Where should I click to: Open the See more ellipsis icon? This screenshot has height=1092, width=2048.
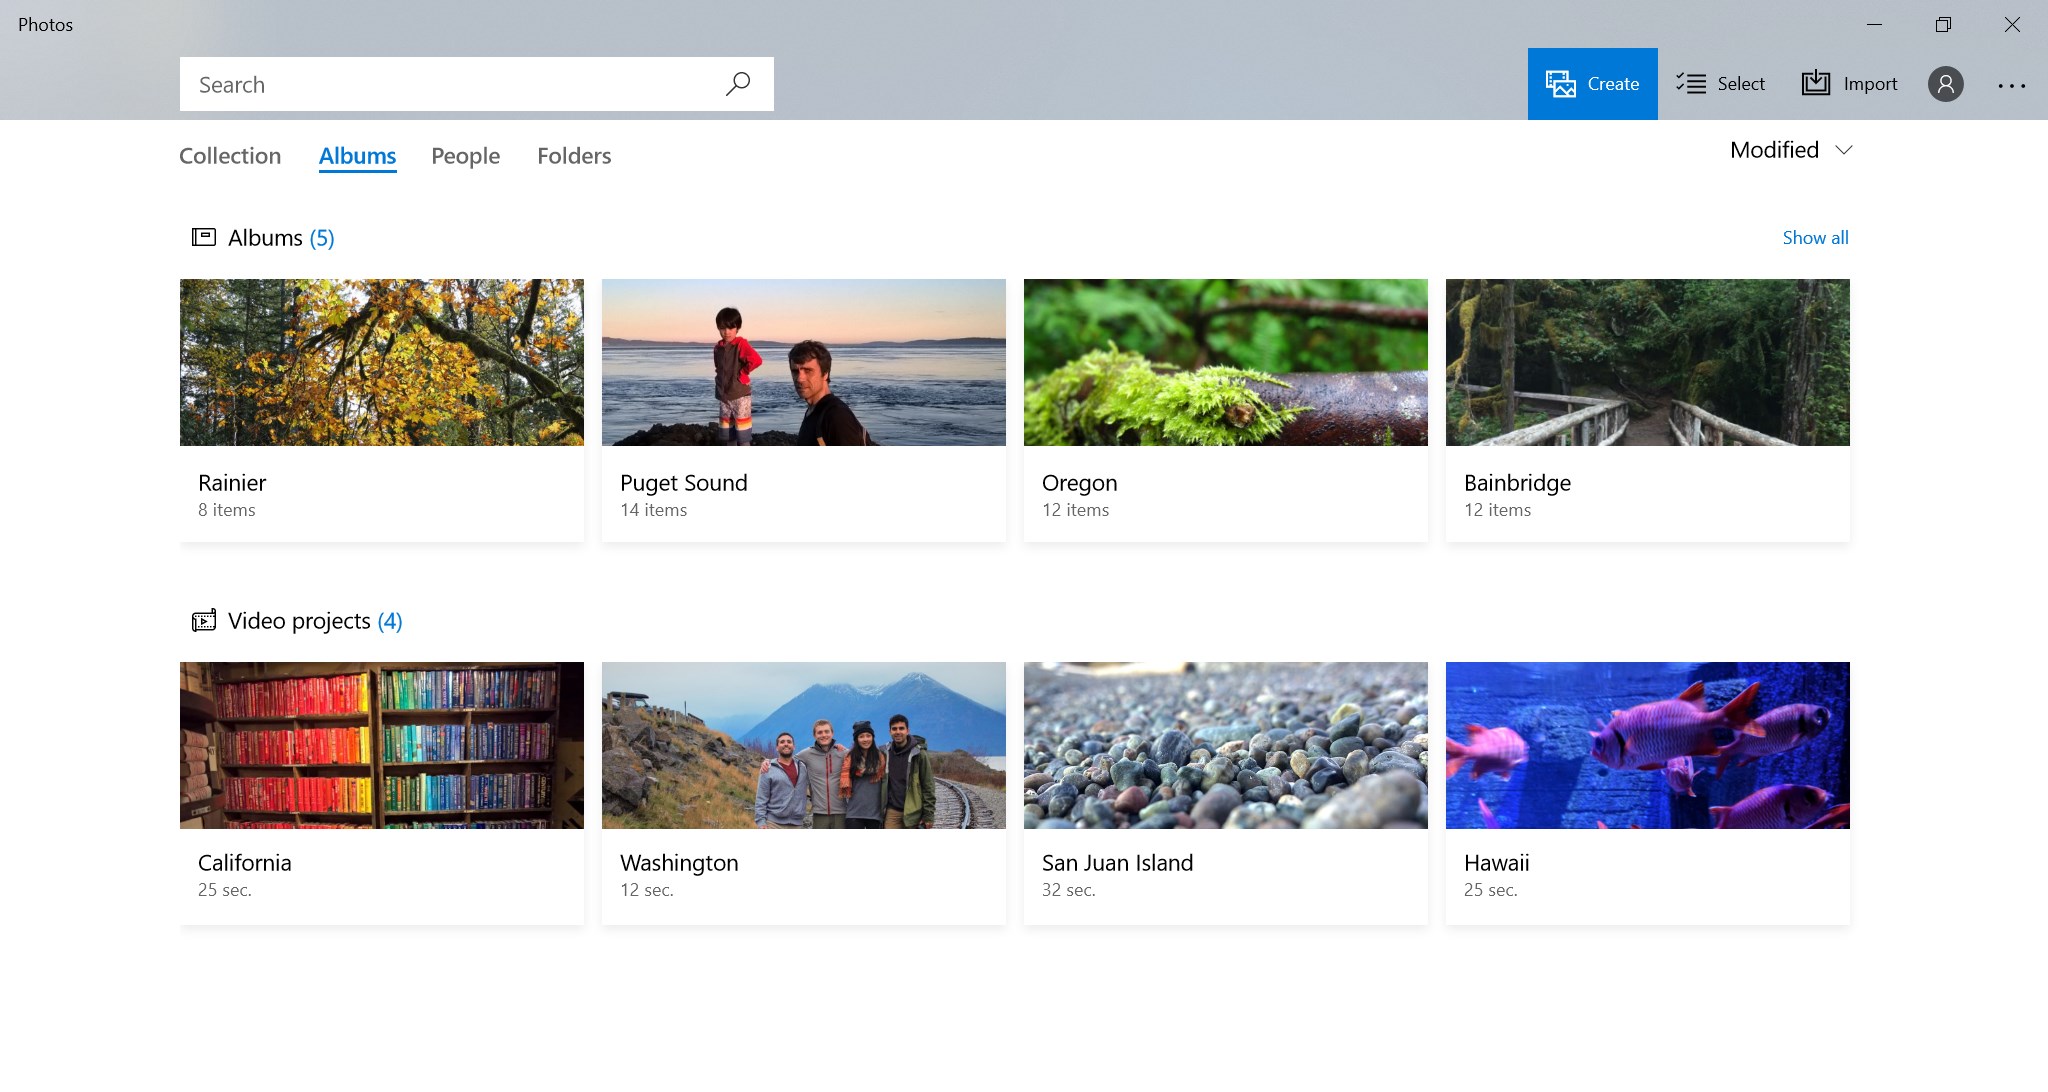click(x=2010, y=84)
